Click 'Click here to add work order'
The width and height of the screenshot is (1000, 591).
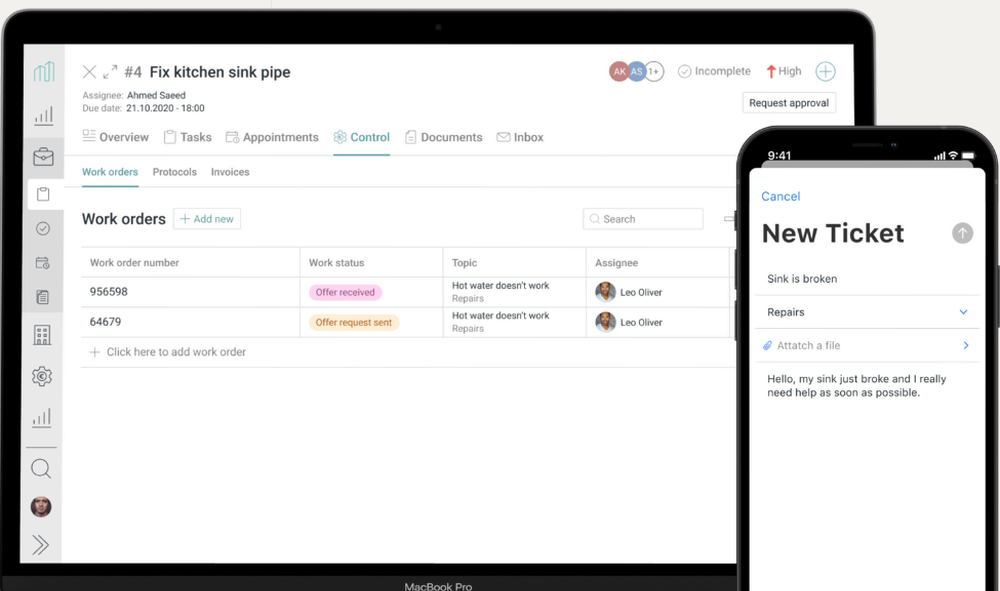tap(176, 352)
